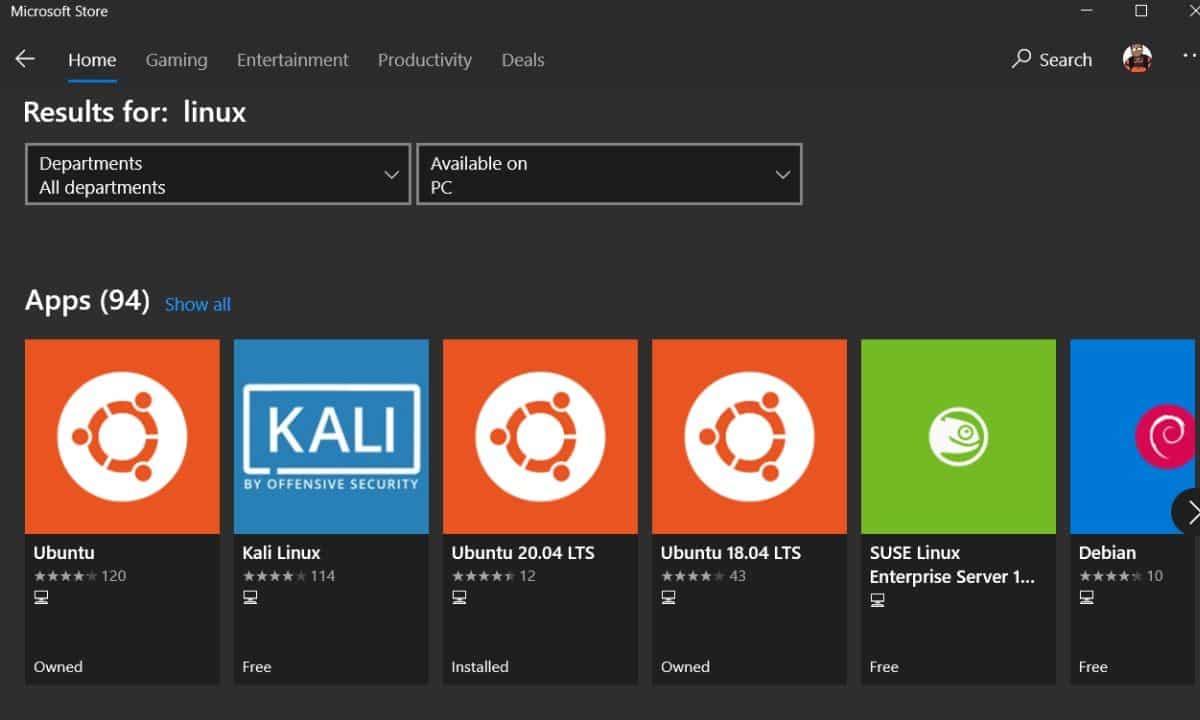Viewport: 1200px width, 720px height.
Task: Open the user profile avatar
Action: tap(1137, 59)
